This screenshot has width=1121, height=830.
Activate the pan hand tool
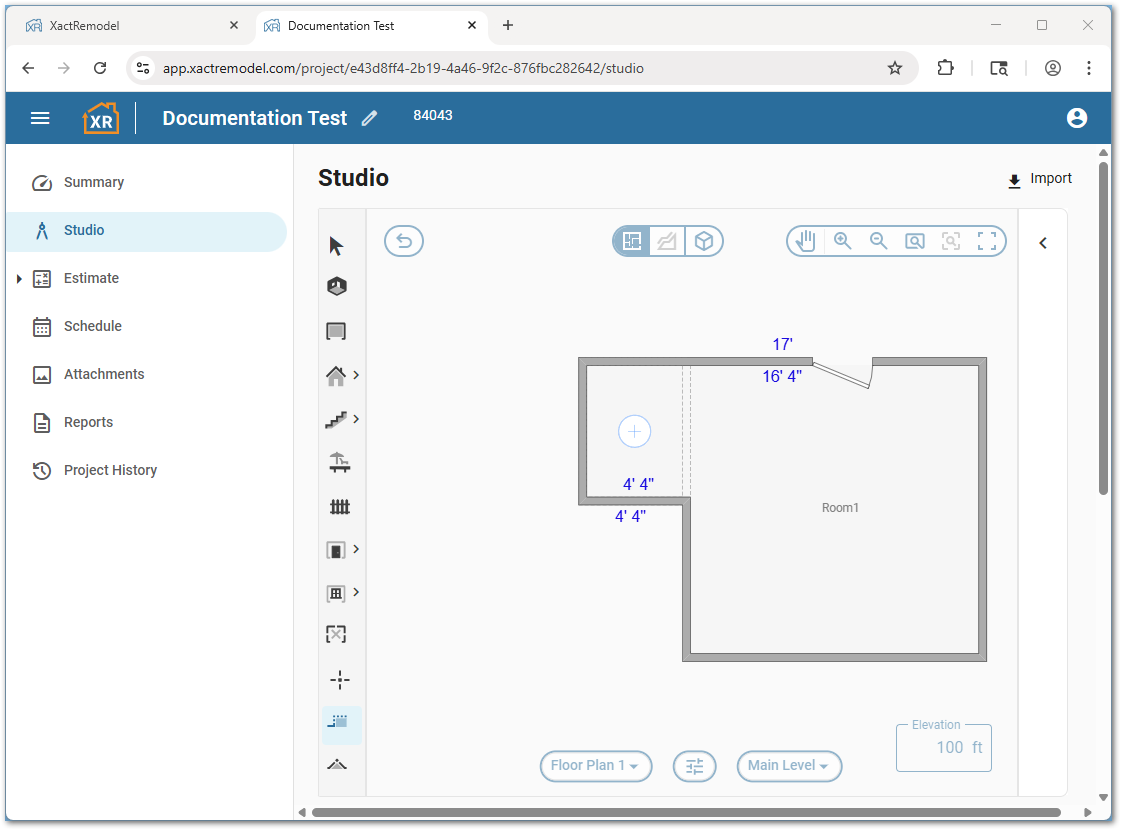click(806, 241)
